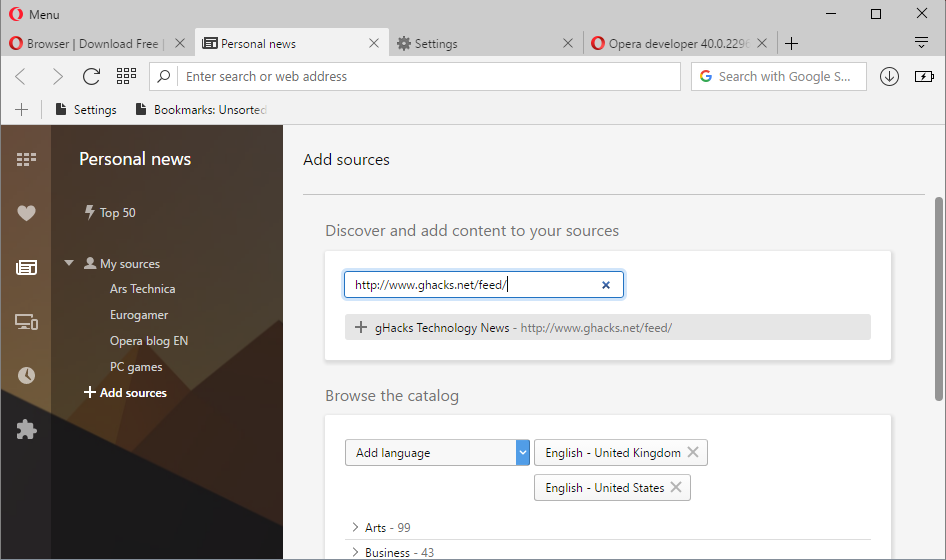Viewport: 946px width, 560px height.
Task: Go forward with the forward arrow
Action: (57, 77)
